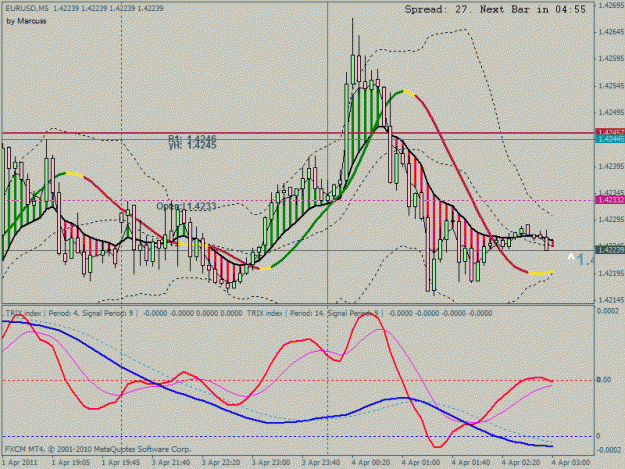Click the Open: 1.4233 level label
The image size is (625, 469).
(186, 206)
